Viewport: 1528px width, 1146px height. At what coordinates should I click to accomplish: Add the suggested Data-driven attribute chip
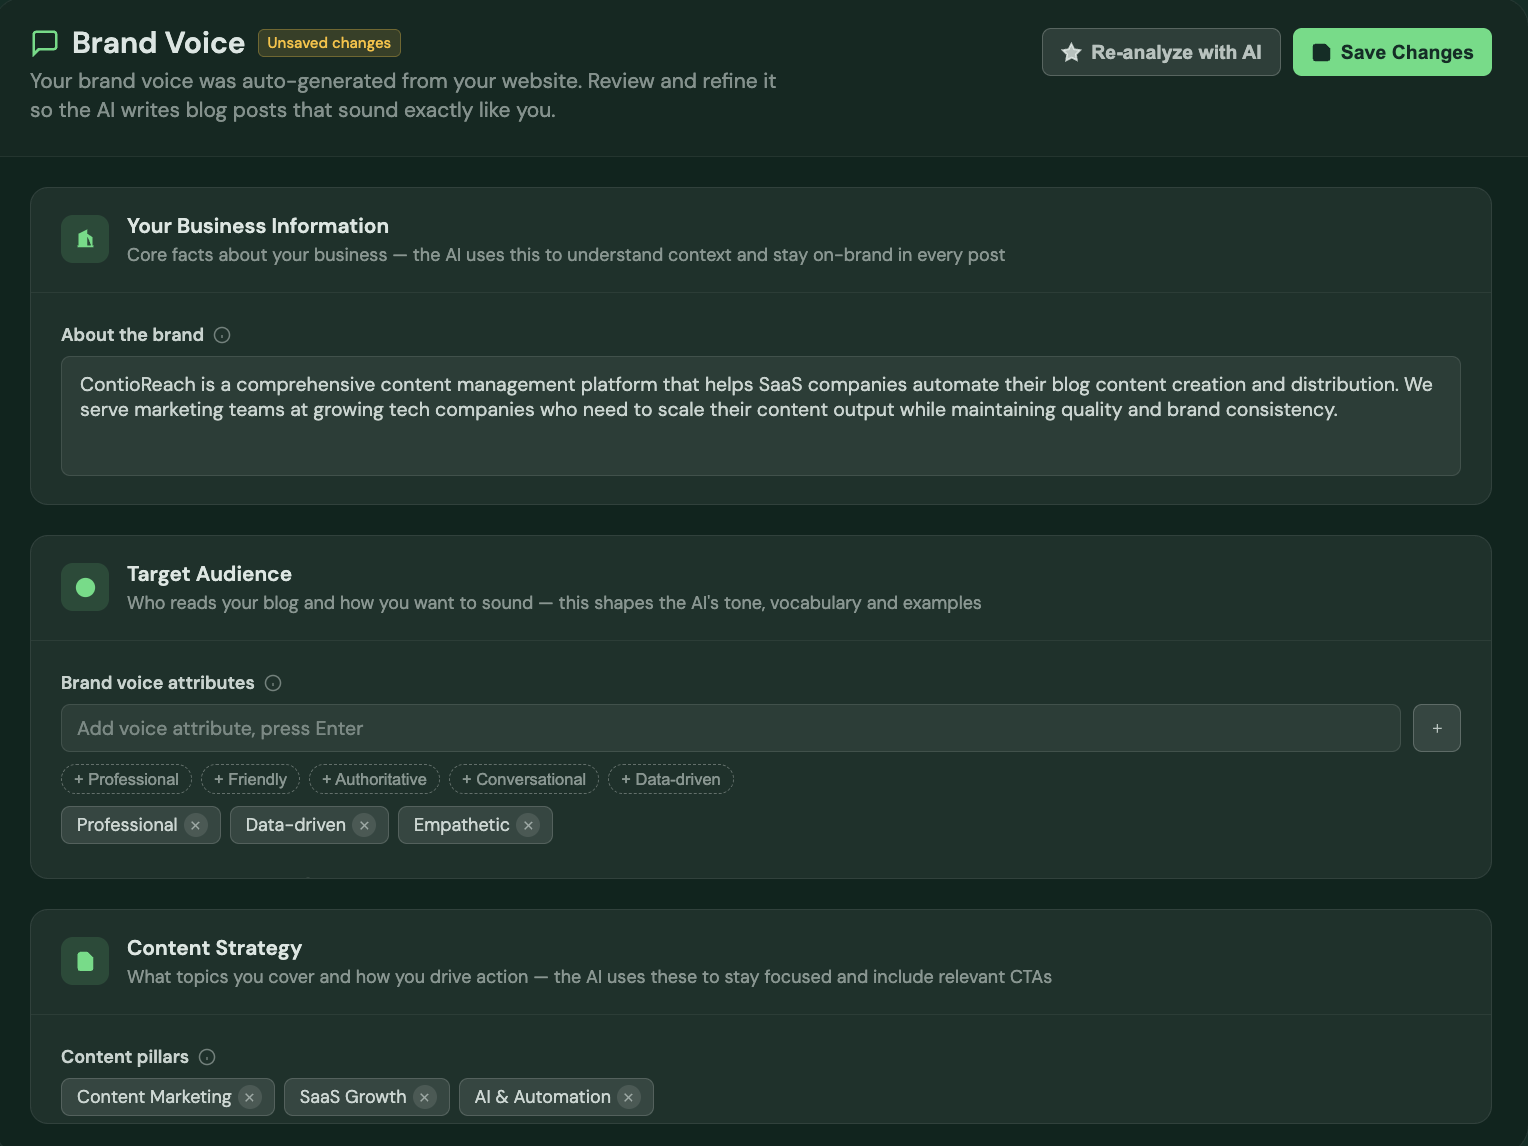[670, 779]
